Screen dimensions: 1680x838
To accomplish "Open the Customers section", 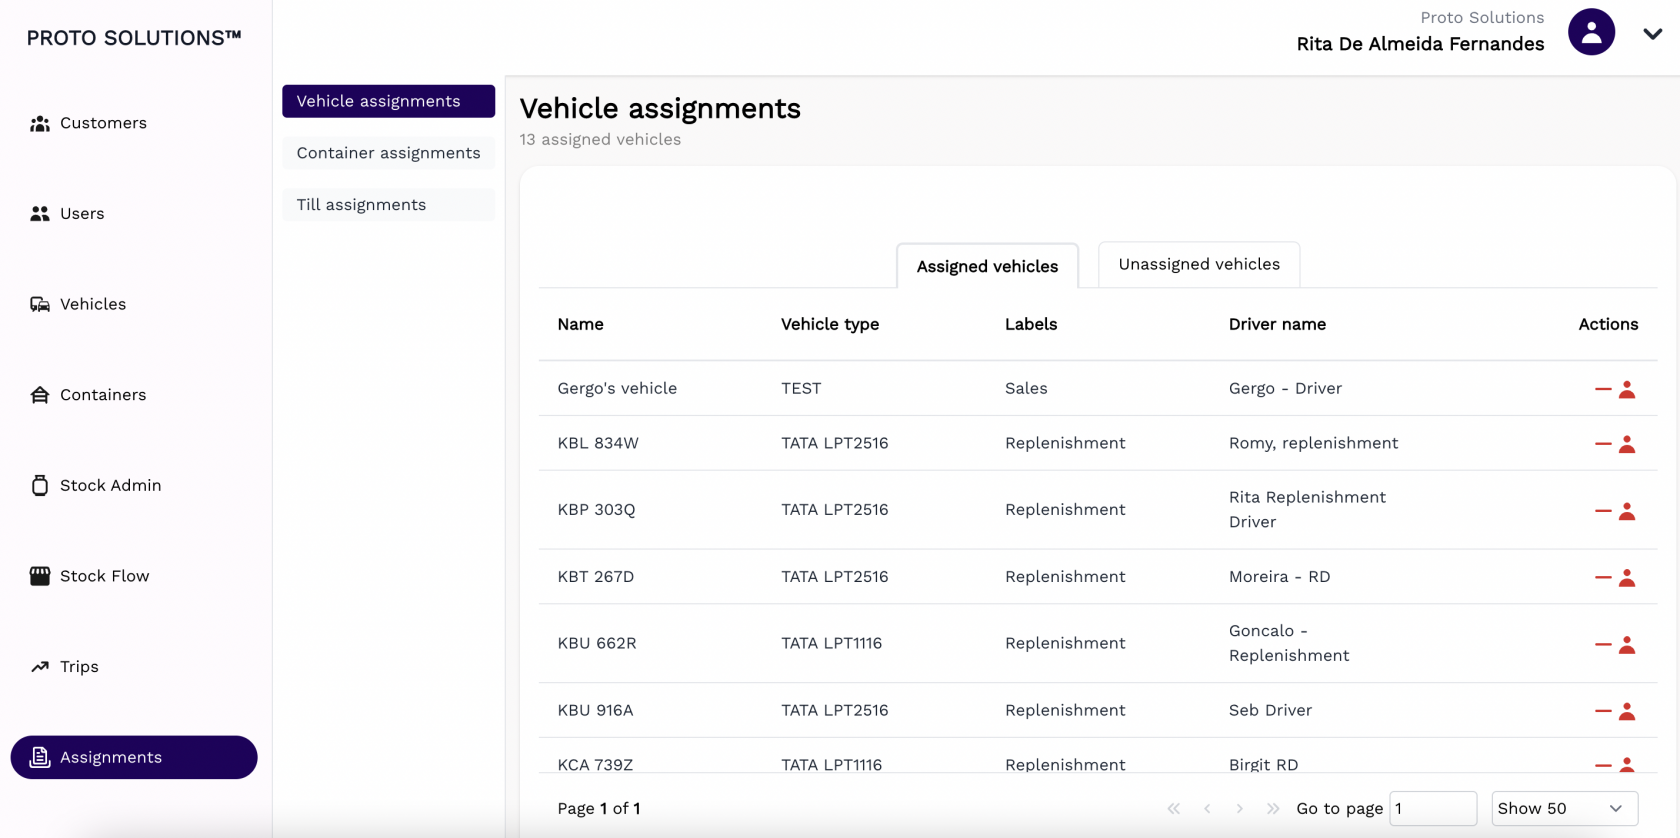I will point(88,123).
